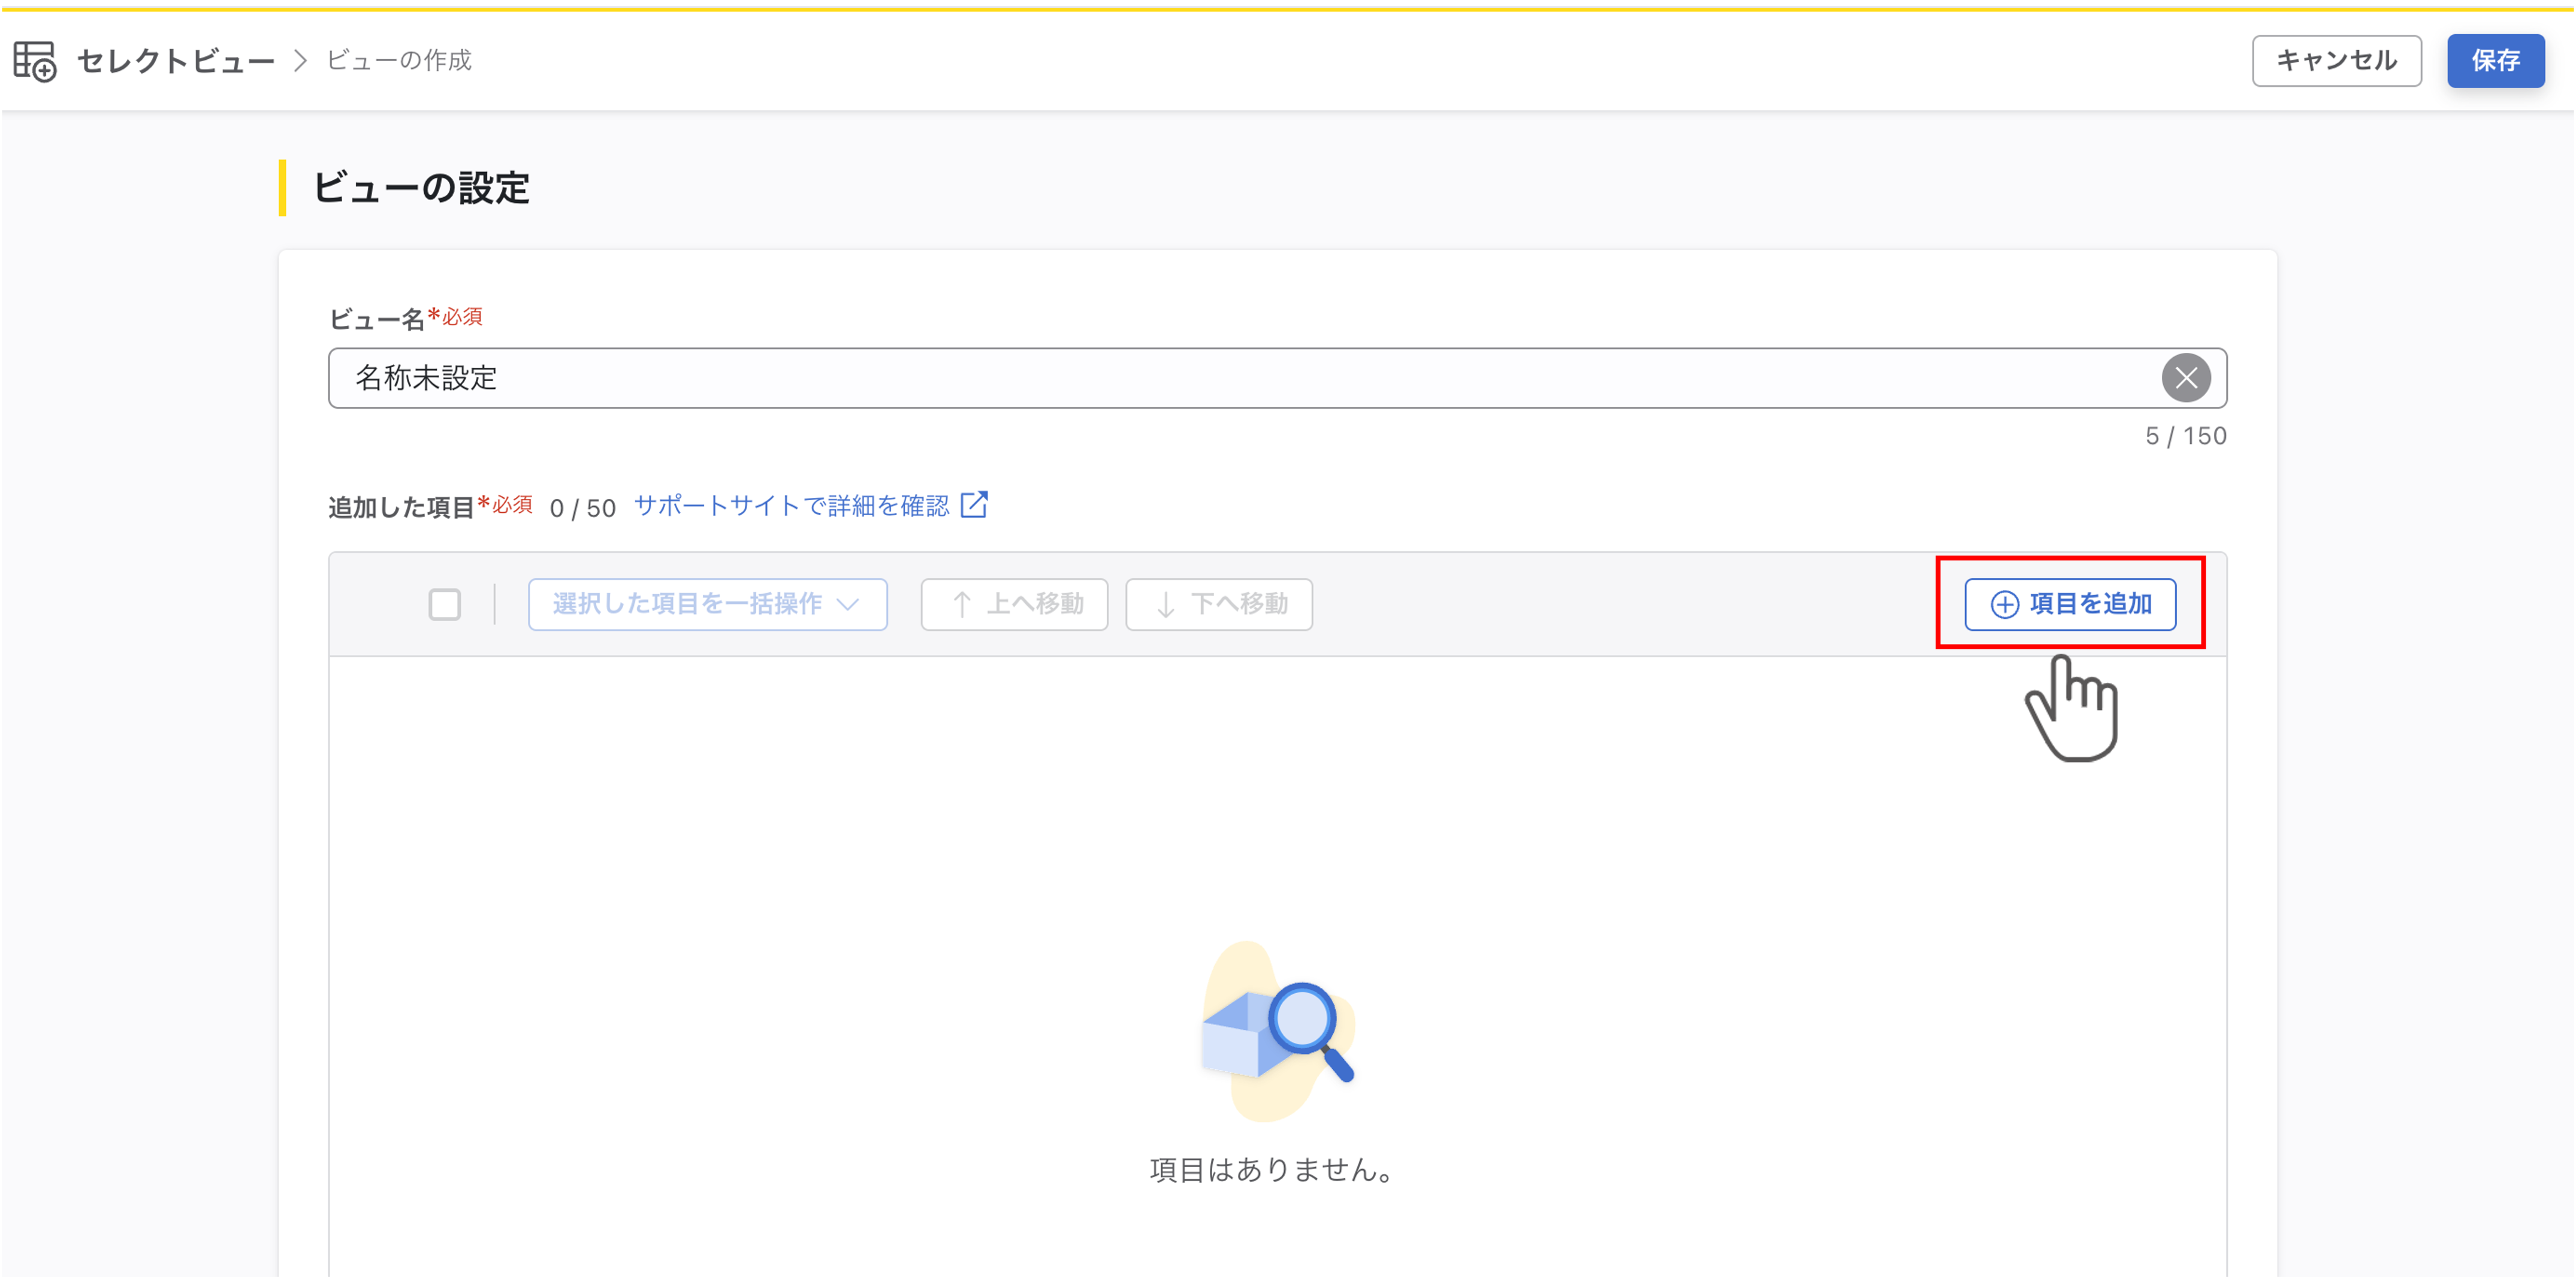Click the キャンセル button
The height and width of the screenshot is (1279, 2576).
click(2336, 61)
